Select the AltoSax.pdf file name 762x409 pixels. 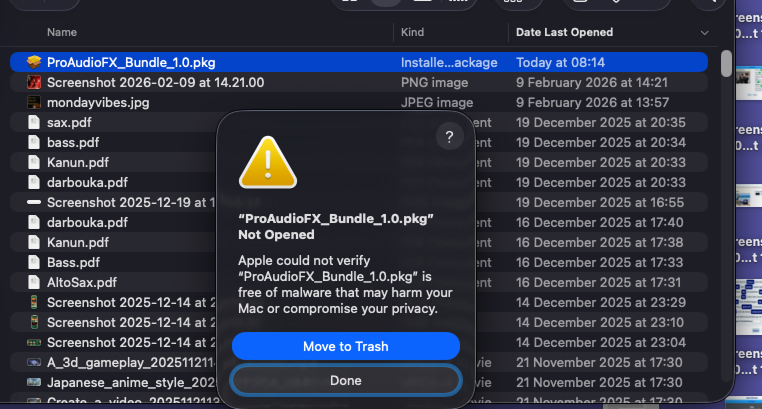pos(82,282)
